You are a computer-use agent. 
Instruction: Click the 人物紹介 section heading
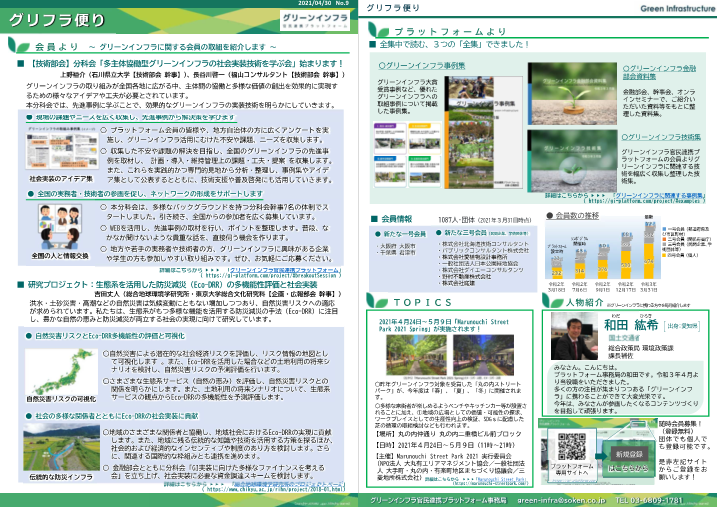pos(586,301)
